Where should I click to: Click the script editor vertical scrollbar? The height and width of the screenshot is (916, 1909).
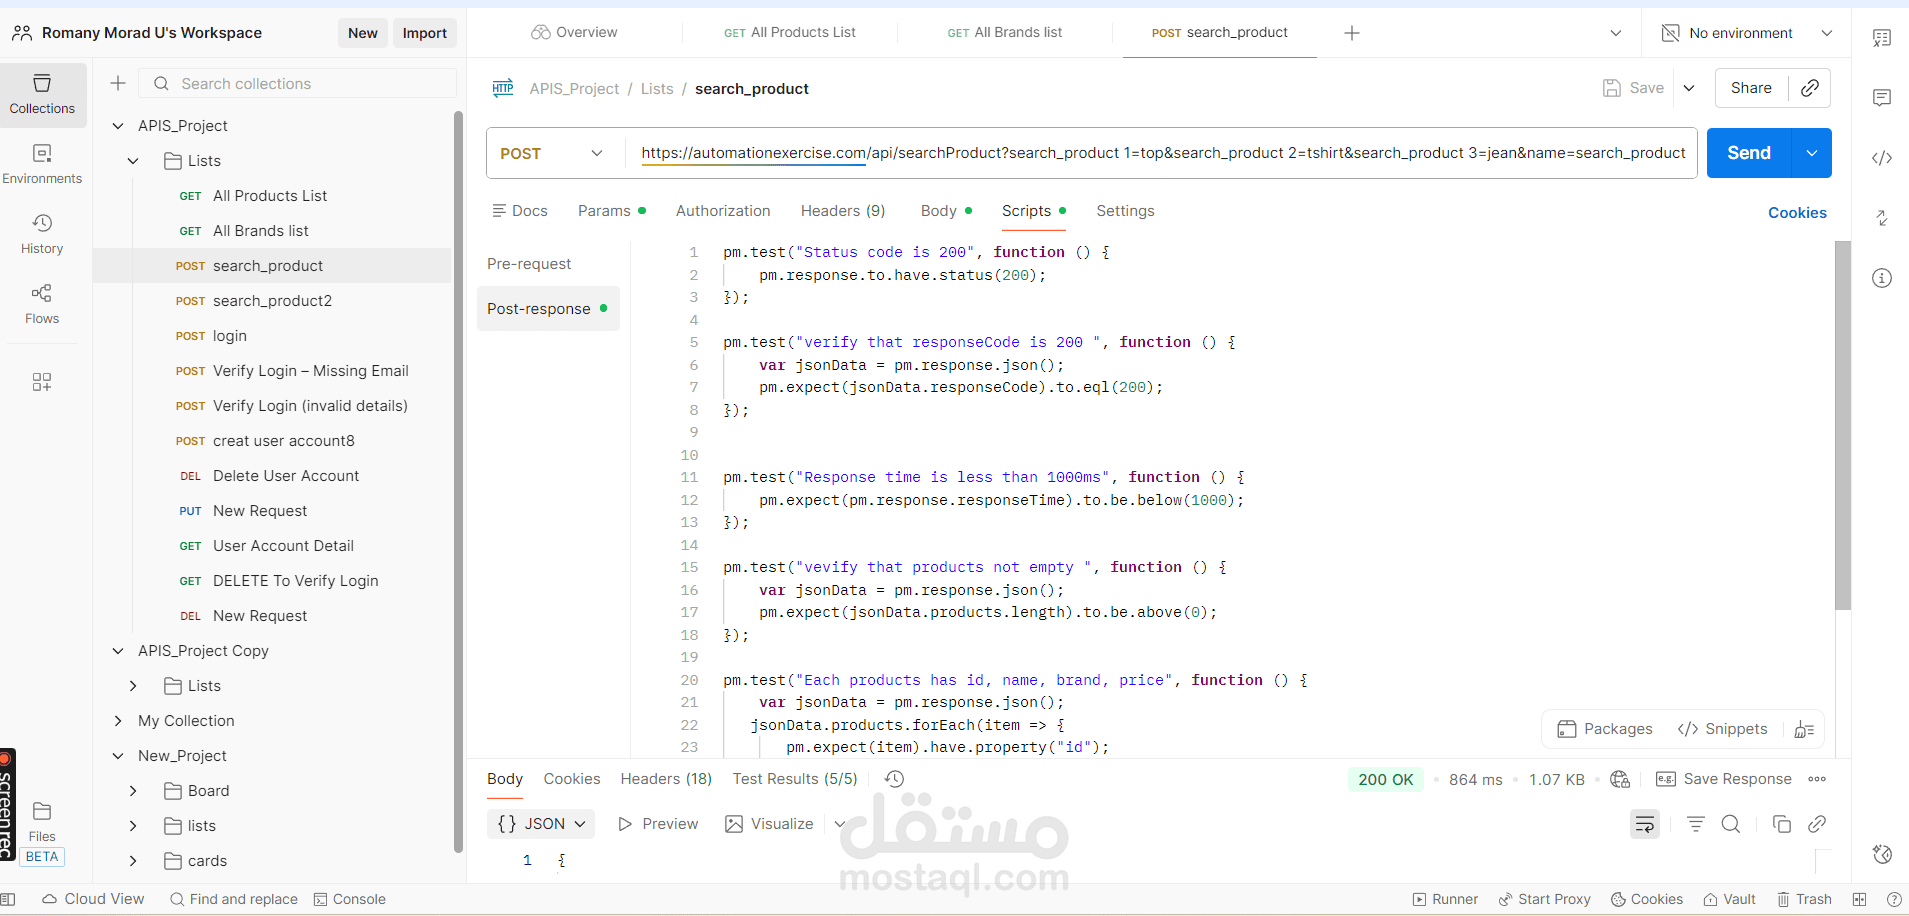coord(1843,425)
